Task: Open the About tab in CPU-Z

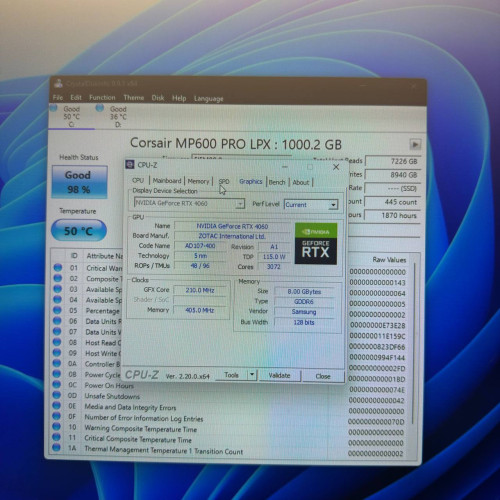Action: pos(301,182)
